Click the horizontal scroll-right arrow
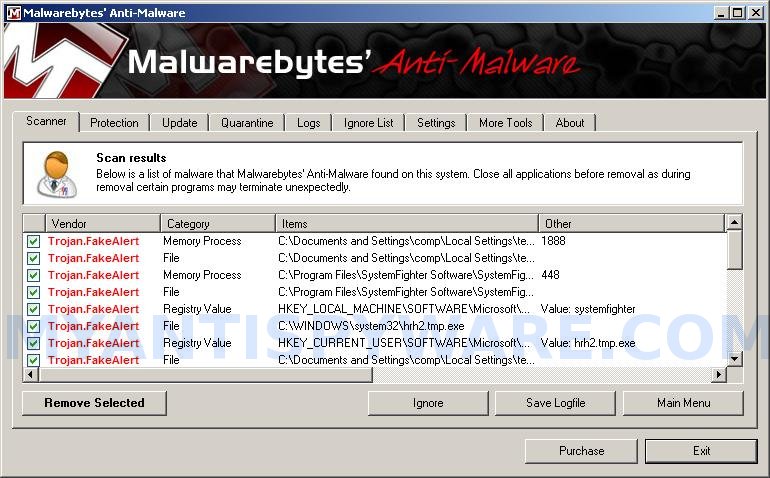This screenshot has width=770, height=478. pyautogui.click(x=718, y=375)
